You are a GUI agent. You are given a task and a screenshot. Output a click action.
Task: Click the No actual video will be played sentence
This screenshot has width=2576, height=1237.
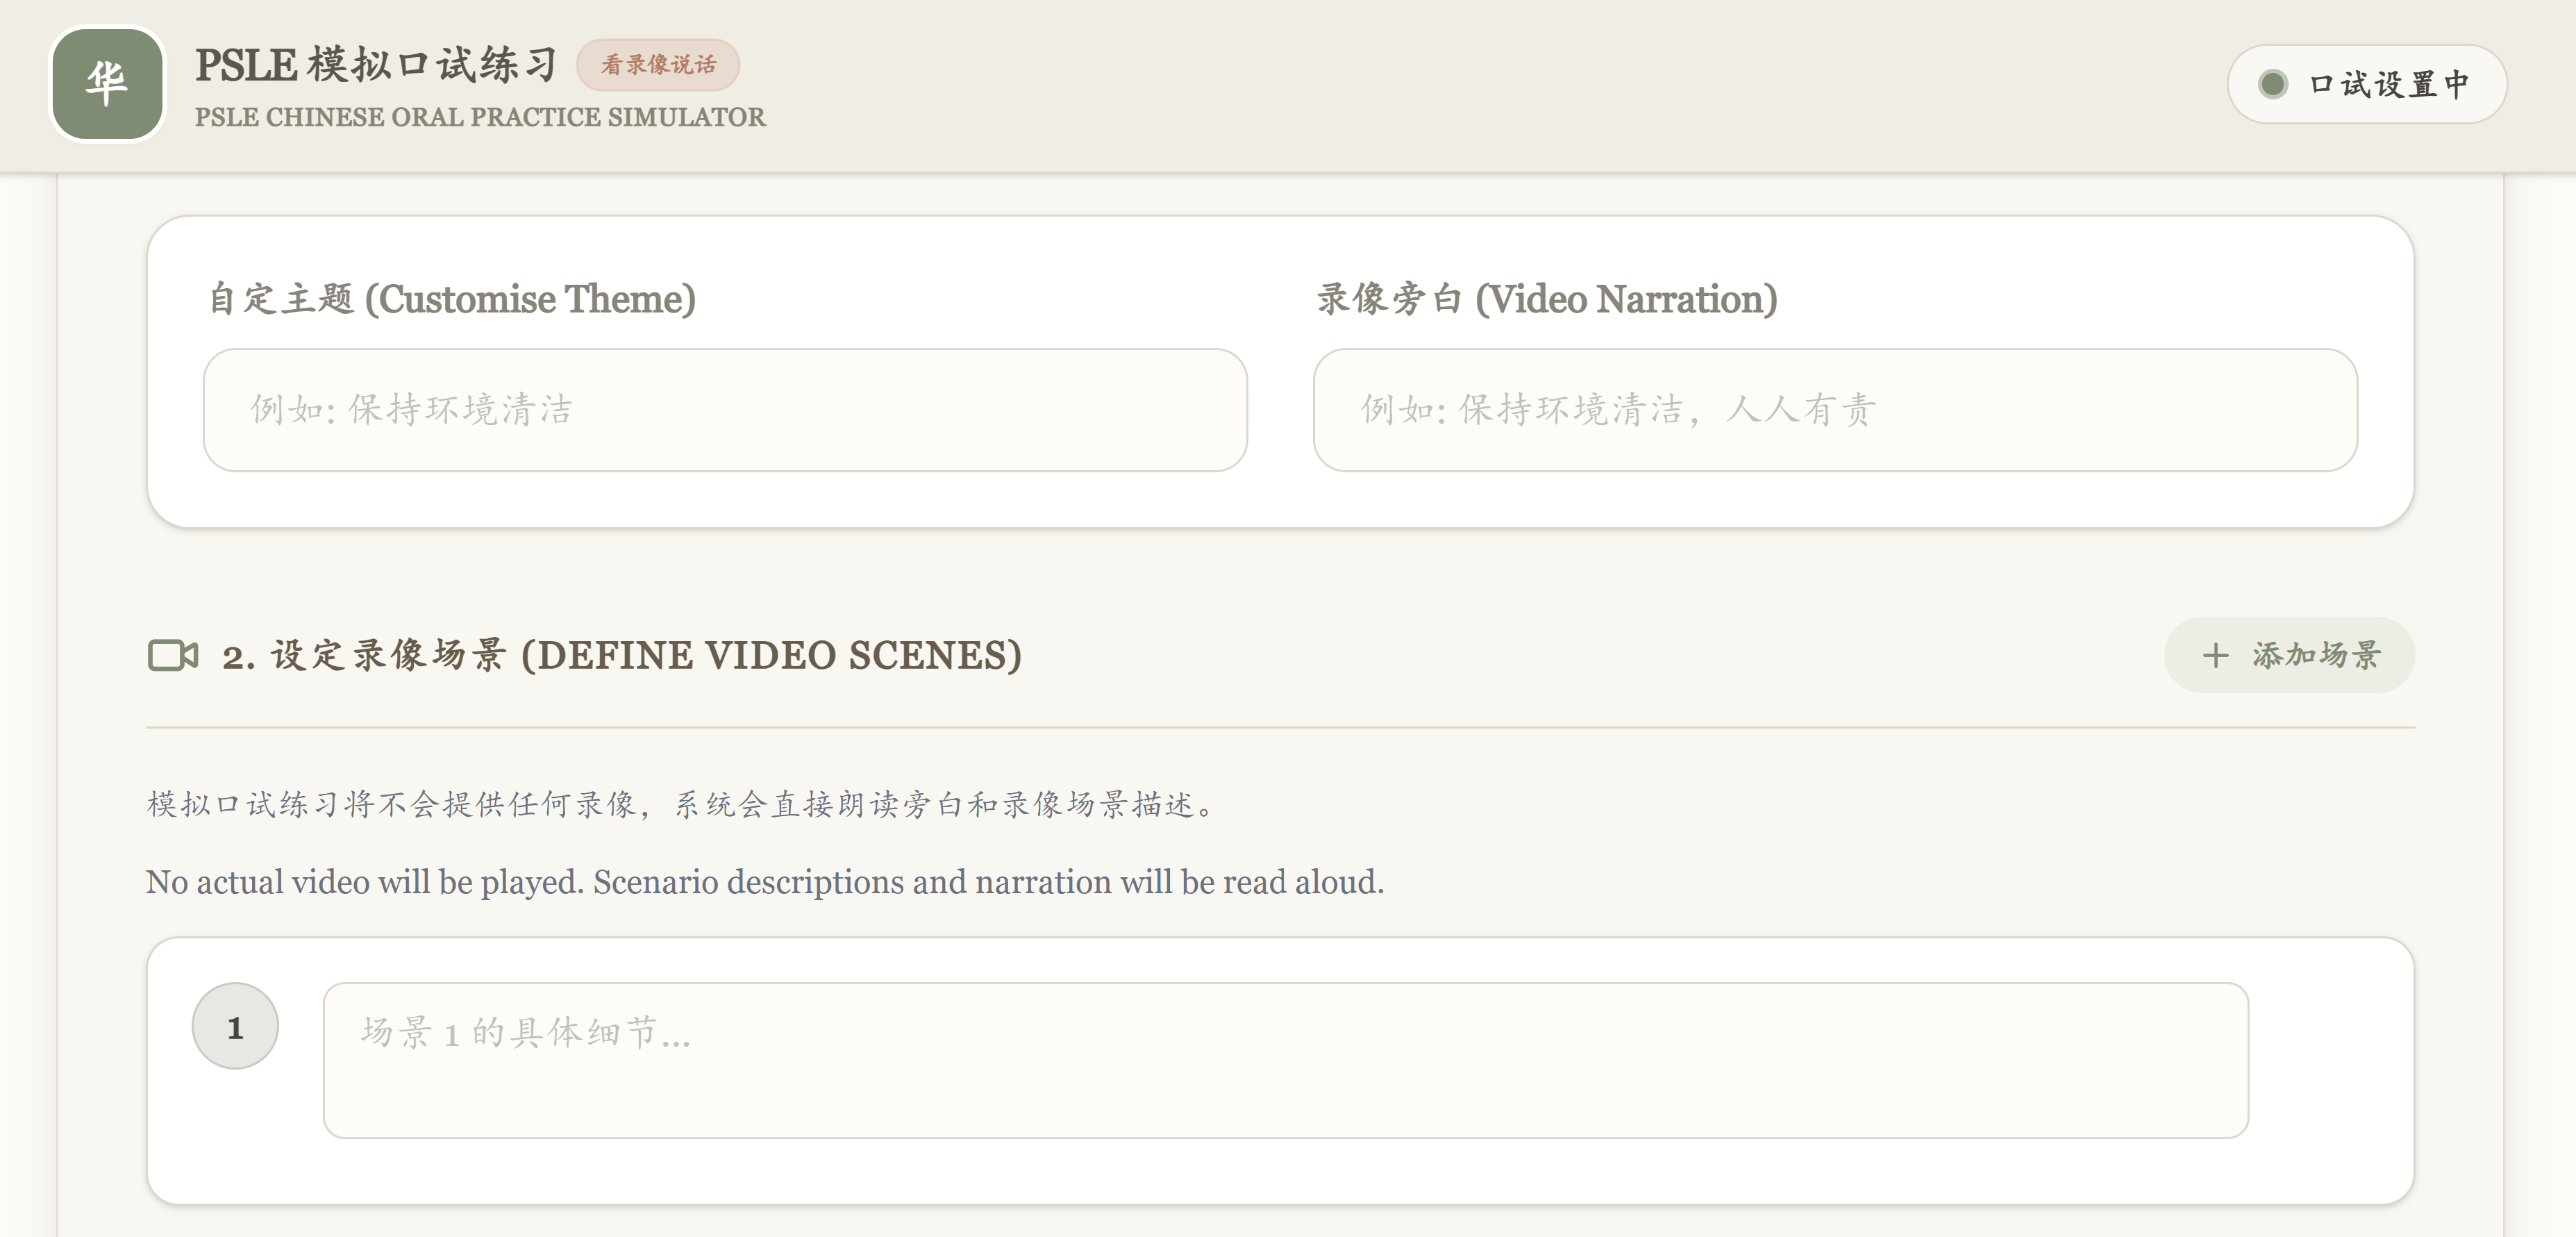[765, 882]
